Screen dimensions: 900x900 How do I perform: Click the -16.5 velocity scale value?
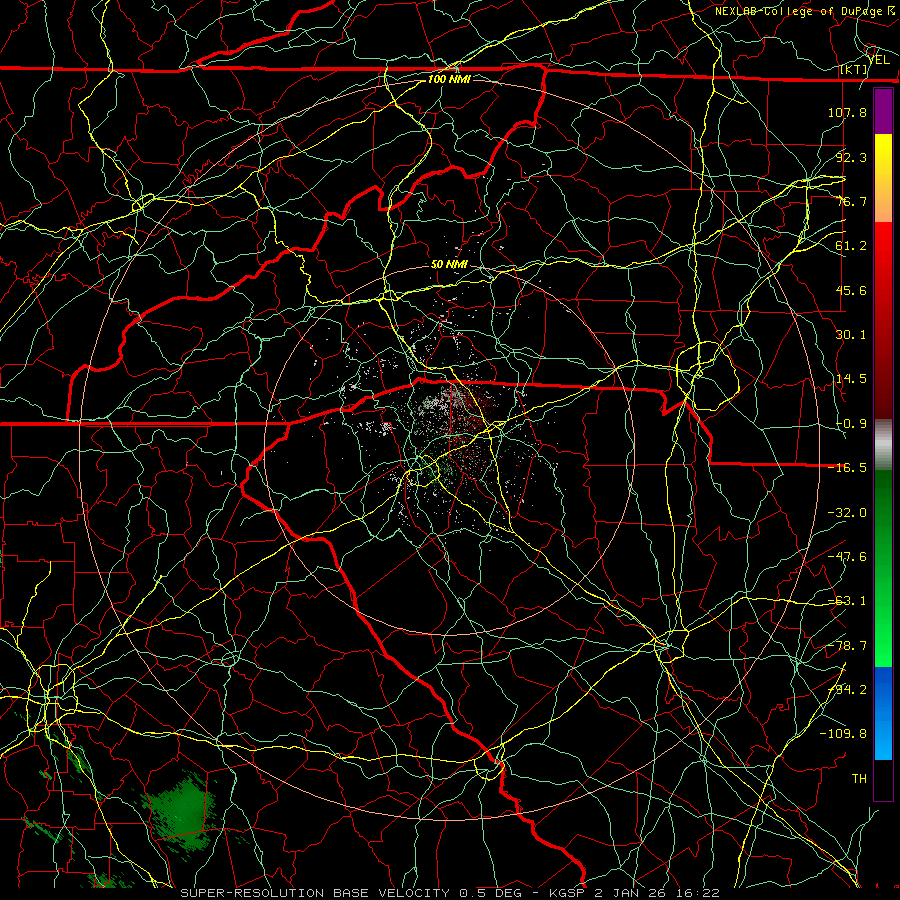tap(847, 468)
